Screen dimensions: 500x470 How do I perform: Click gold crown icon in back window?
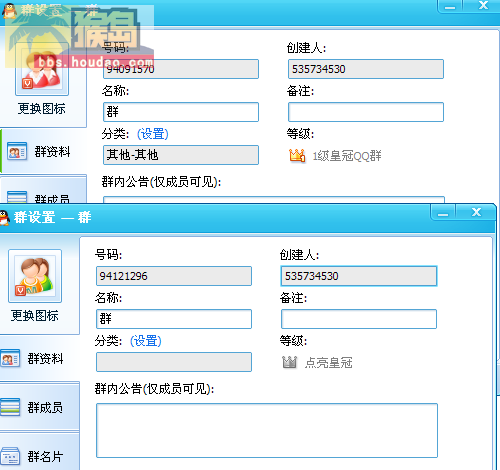[x=297, y=155]
